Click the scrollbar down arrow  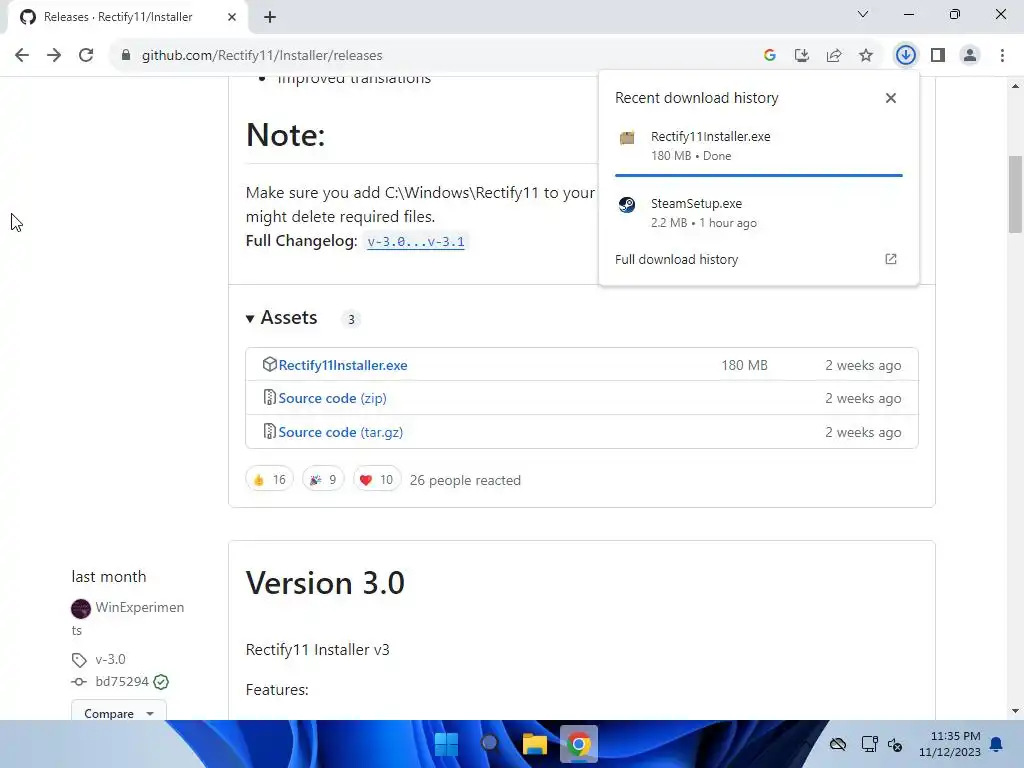pyautogui.click(x=1015, y=711)
